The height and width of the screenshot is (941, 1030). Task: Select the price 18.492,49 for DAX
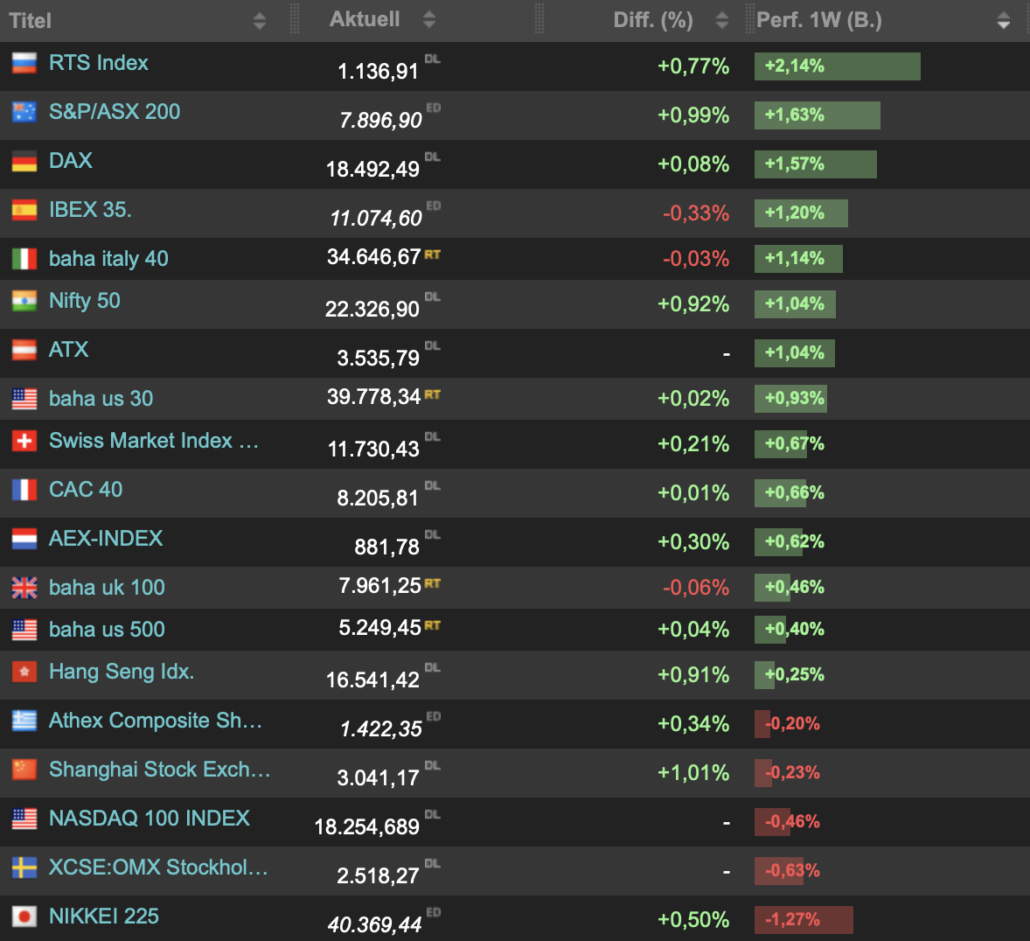(x=372, y=170)
